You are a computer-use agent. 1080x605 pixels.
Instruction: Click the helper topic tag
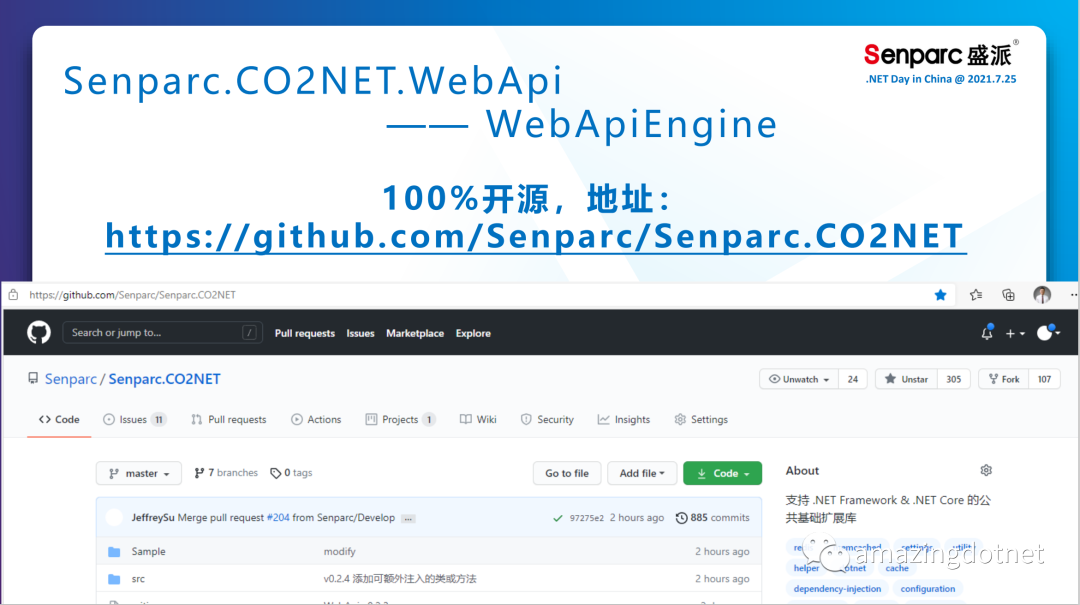pyautogui.click(x=806, y=568)
